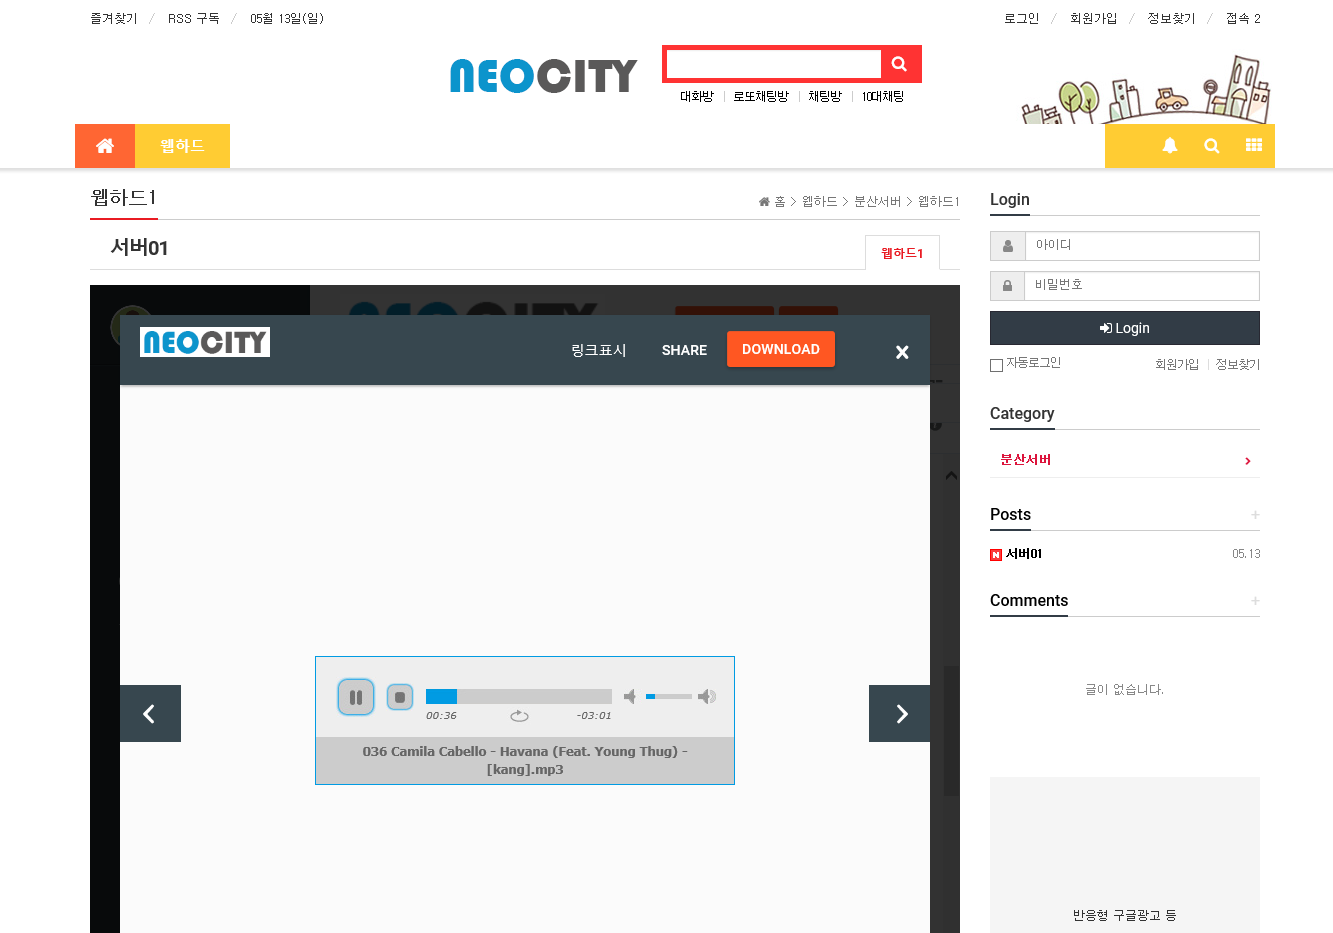Viewport: 1333px width, 933px height.
Task: Open 정보찾기 link in top bar
Action: [x=1171, y=19]
